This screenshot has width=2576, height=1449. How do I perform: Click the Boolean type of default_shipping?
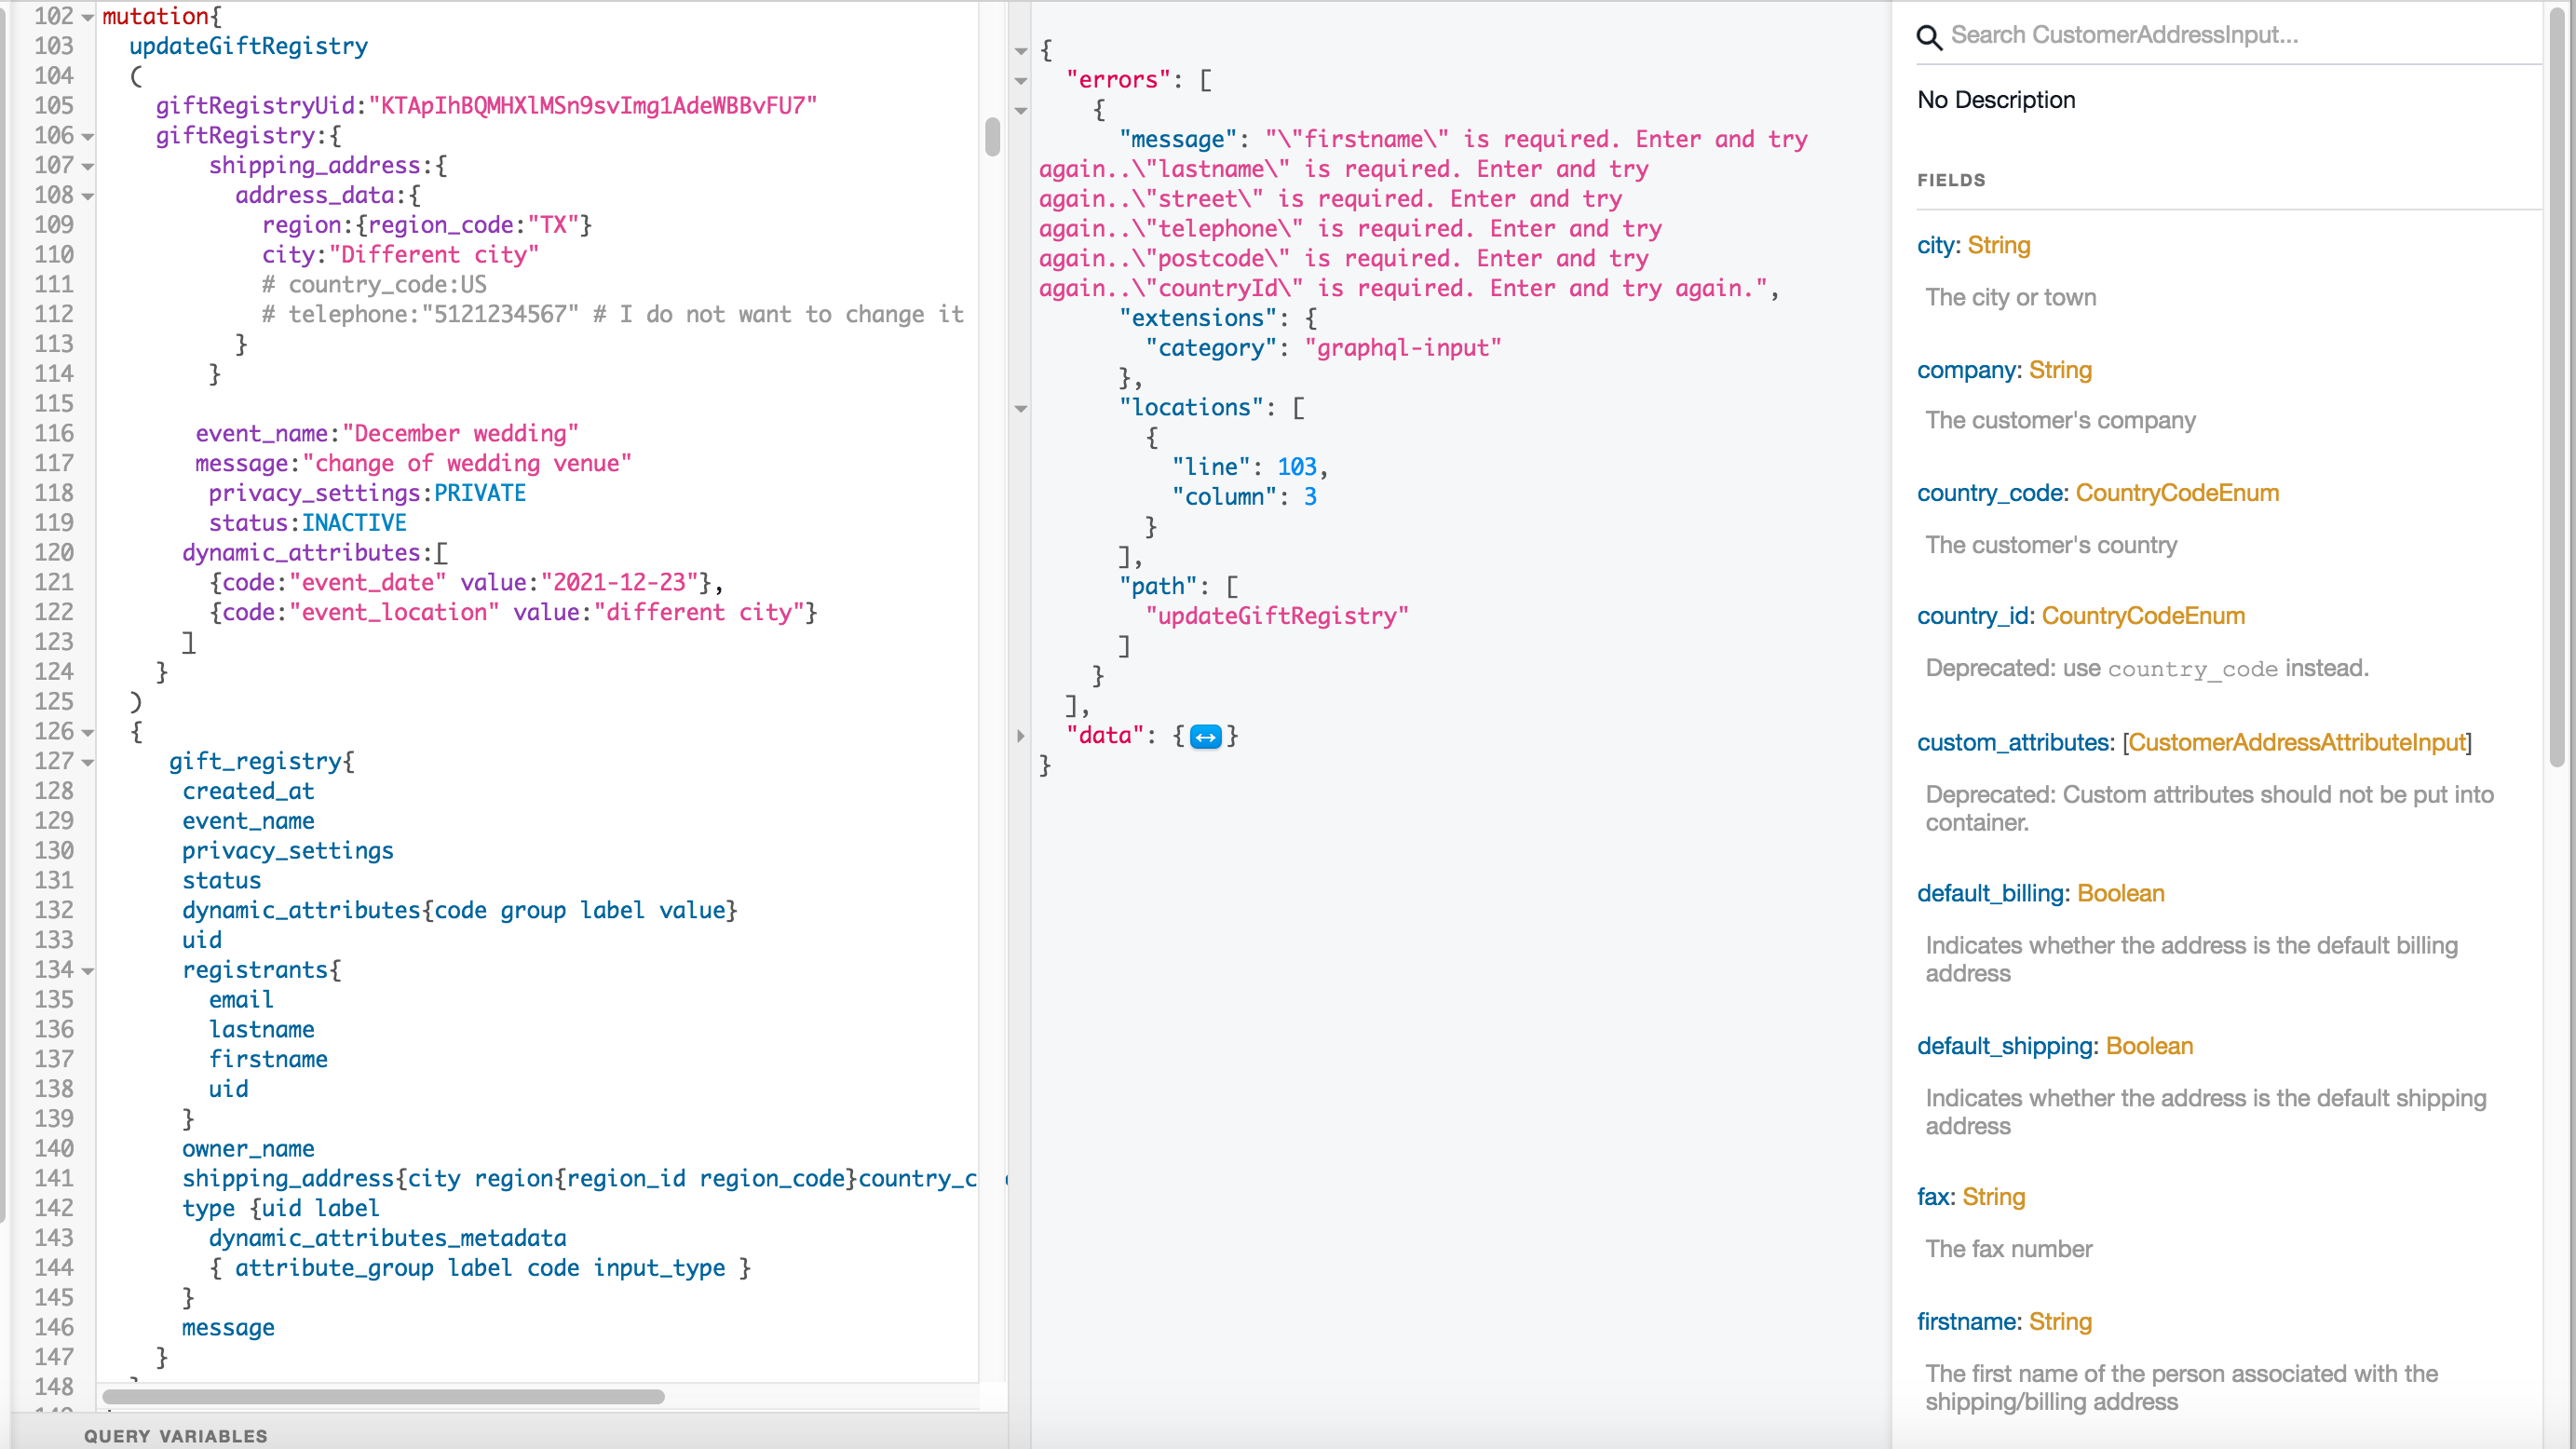[2149, 1046]
